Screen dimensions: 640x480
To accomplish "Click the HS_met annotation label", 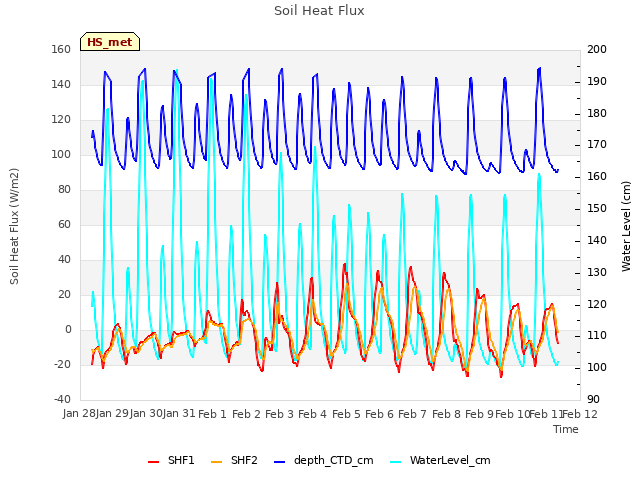I will pyautogui.click(x=110, y=42).
